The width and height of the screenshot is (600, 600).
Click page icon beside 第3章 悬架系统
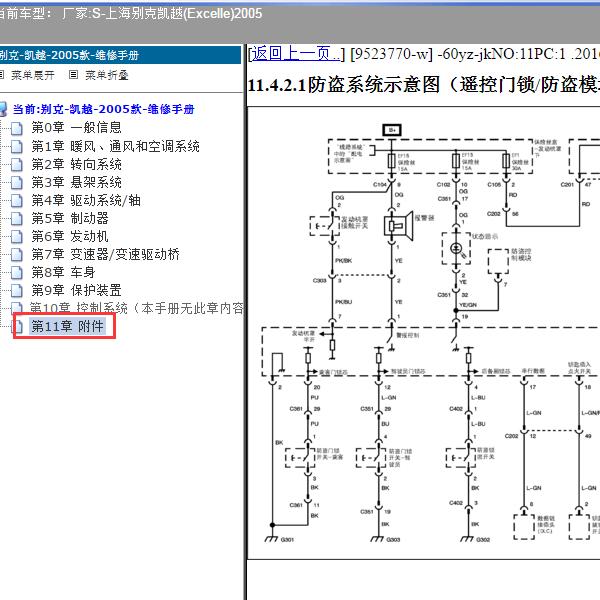(x=16, y=183)
